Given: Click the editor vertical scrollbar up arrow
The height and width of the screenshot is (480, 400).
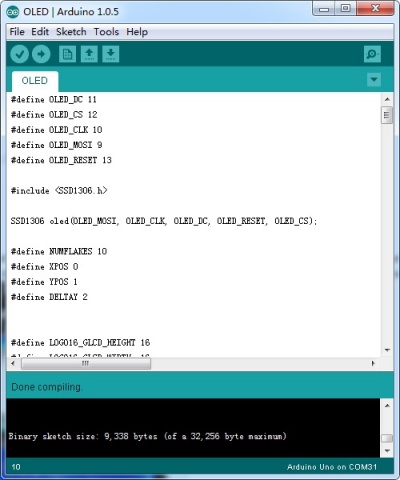Looking at the screenshot, I should pyautogui.click(x=387, y=99).
